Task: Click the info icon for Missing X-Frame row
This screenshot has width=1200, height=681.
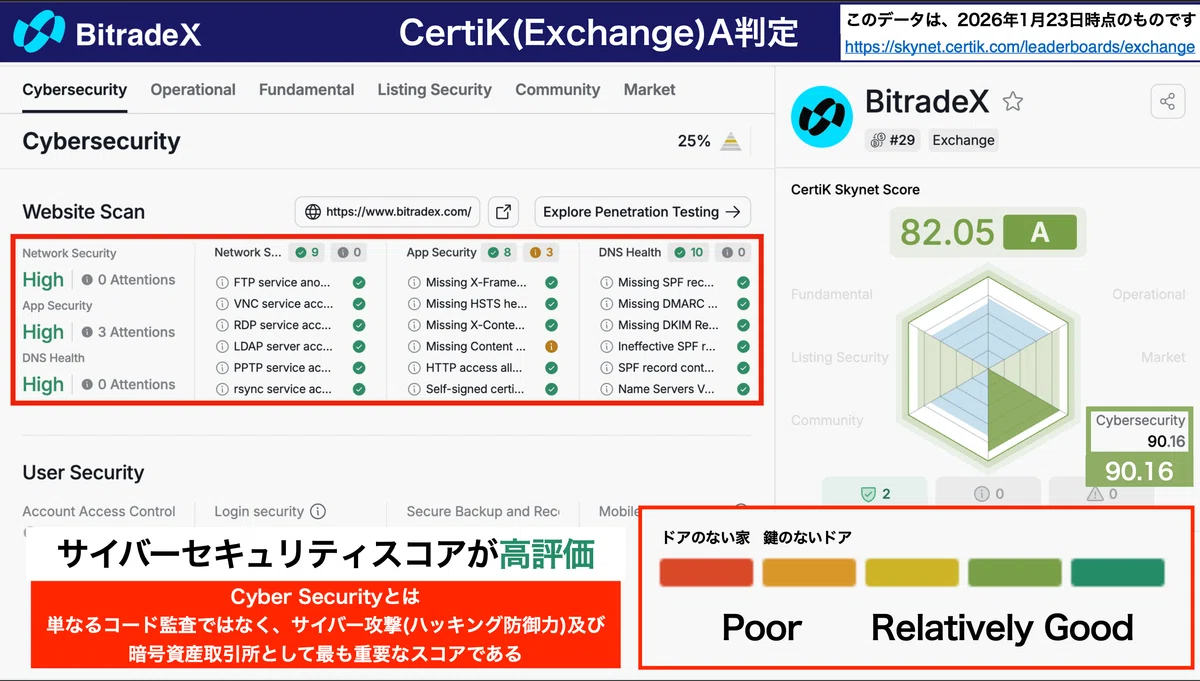Action: tap(413, 283)
